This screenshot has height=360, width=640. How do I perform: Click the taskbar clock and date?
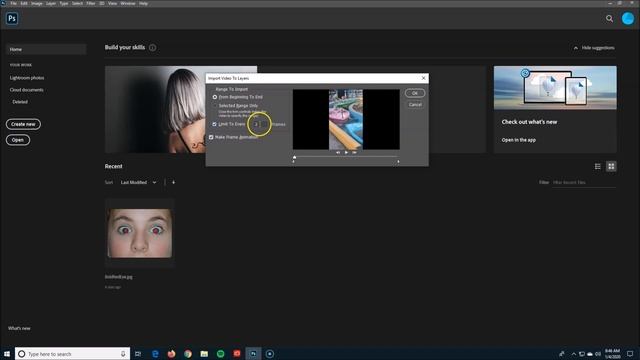pos(612,354)
